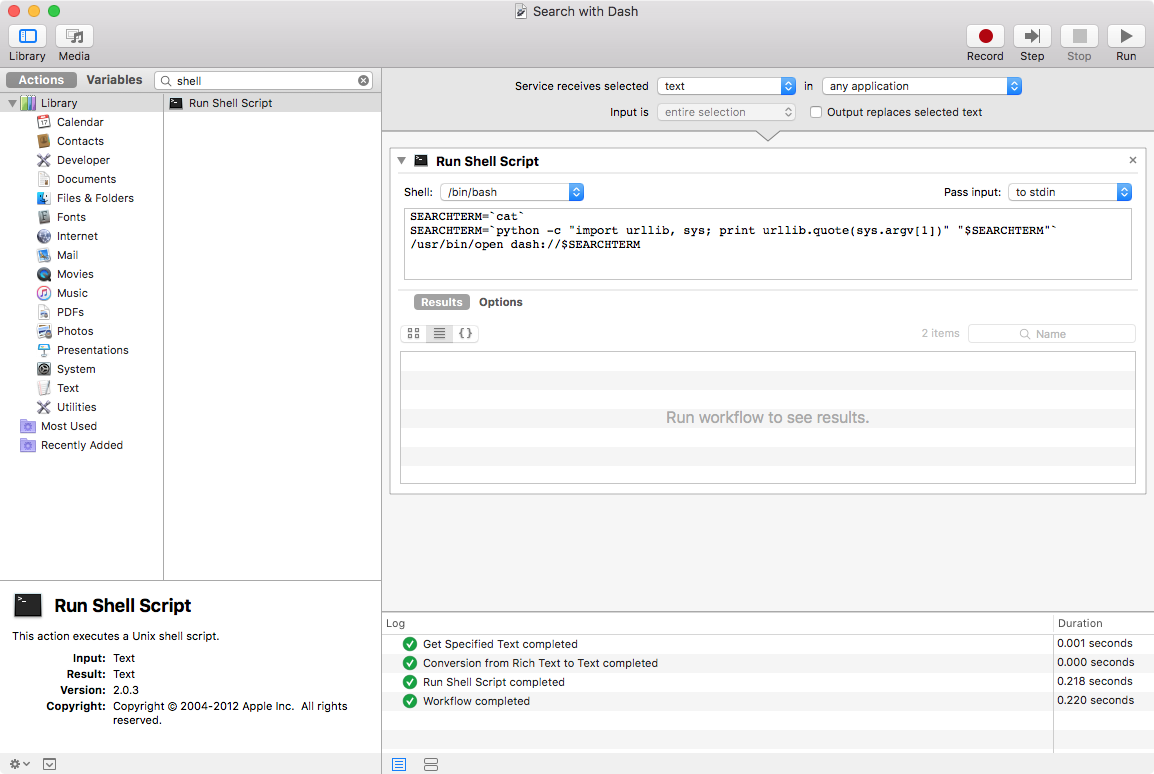Image resolution: width=1154 pixels, height=774 pixels.
Task: Open the Input is entire selection dropdown
Action: tap(726, 113)
